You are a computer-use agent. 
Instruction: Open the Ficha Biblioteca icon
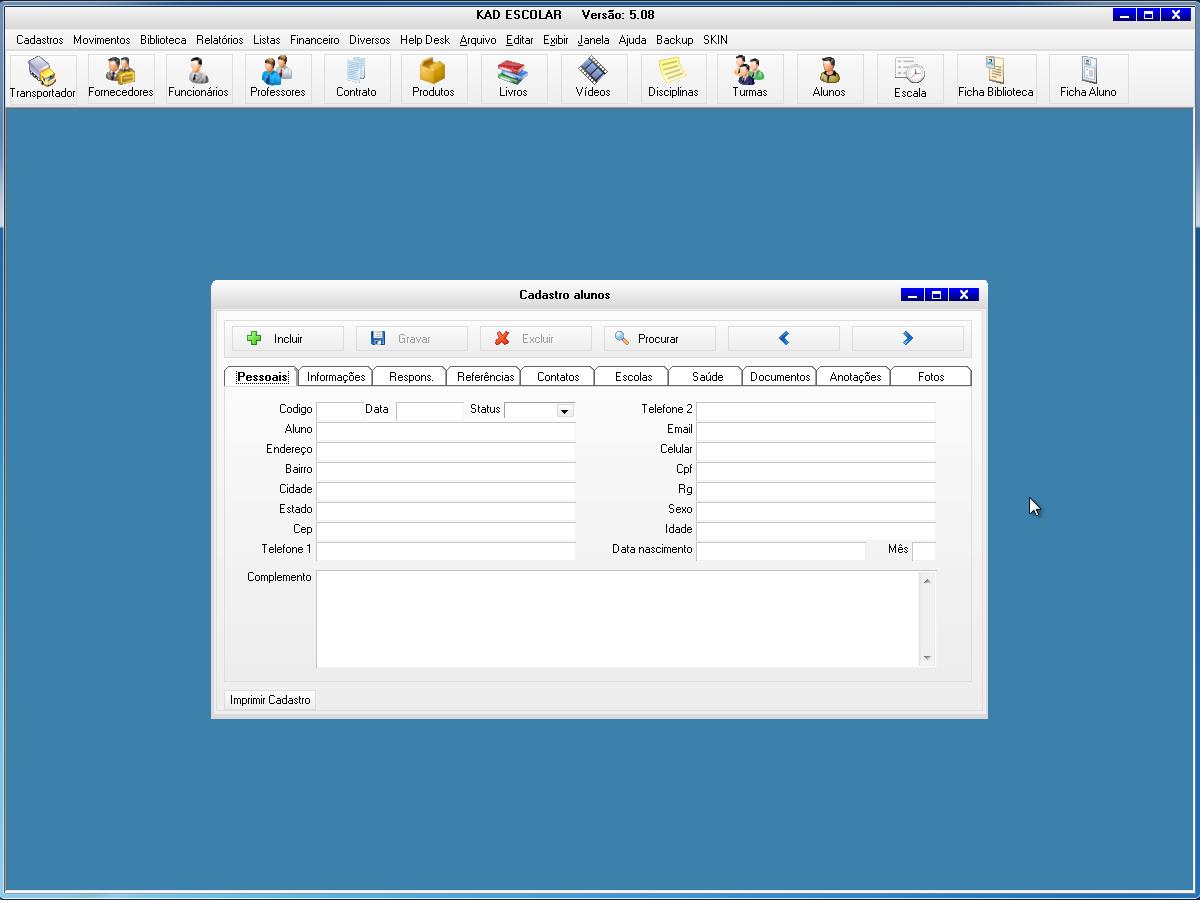click(x=995, y=79)
